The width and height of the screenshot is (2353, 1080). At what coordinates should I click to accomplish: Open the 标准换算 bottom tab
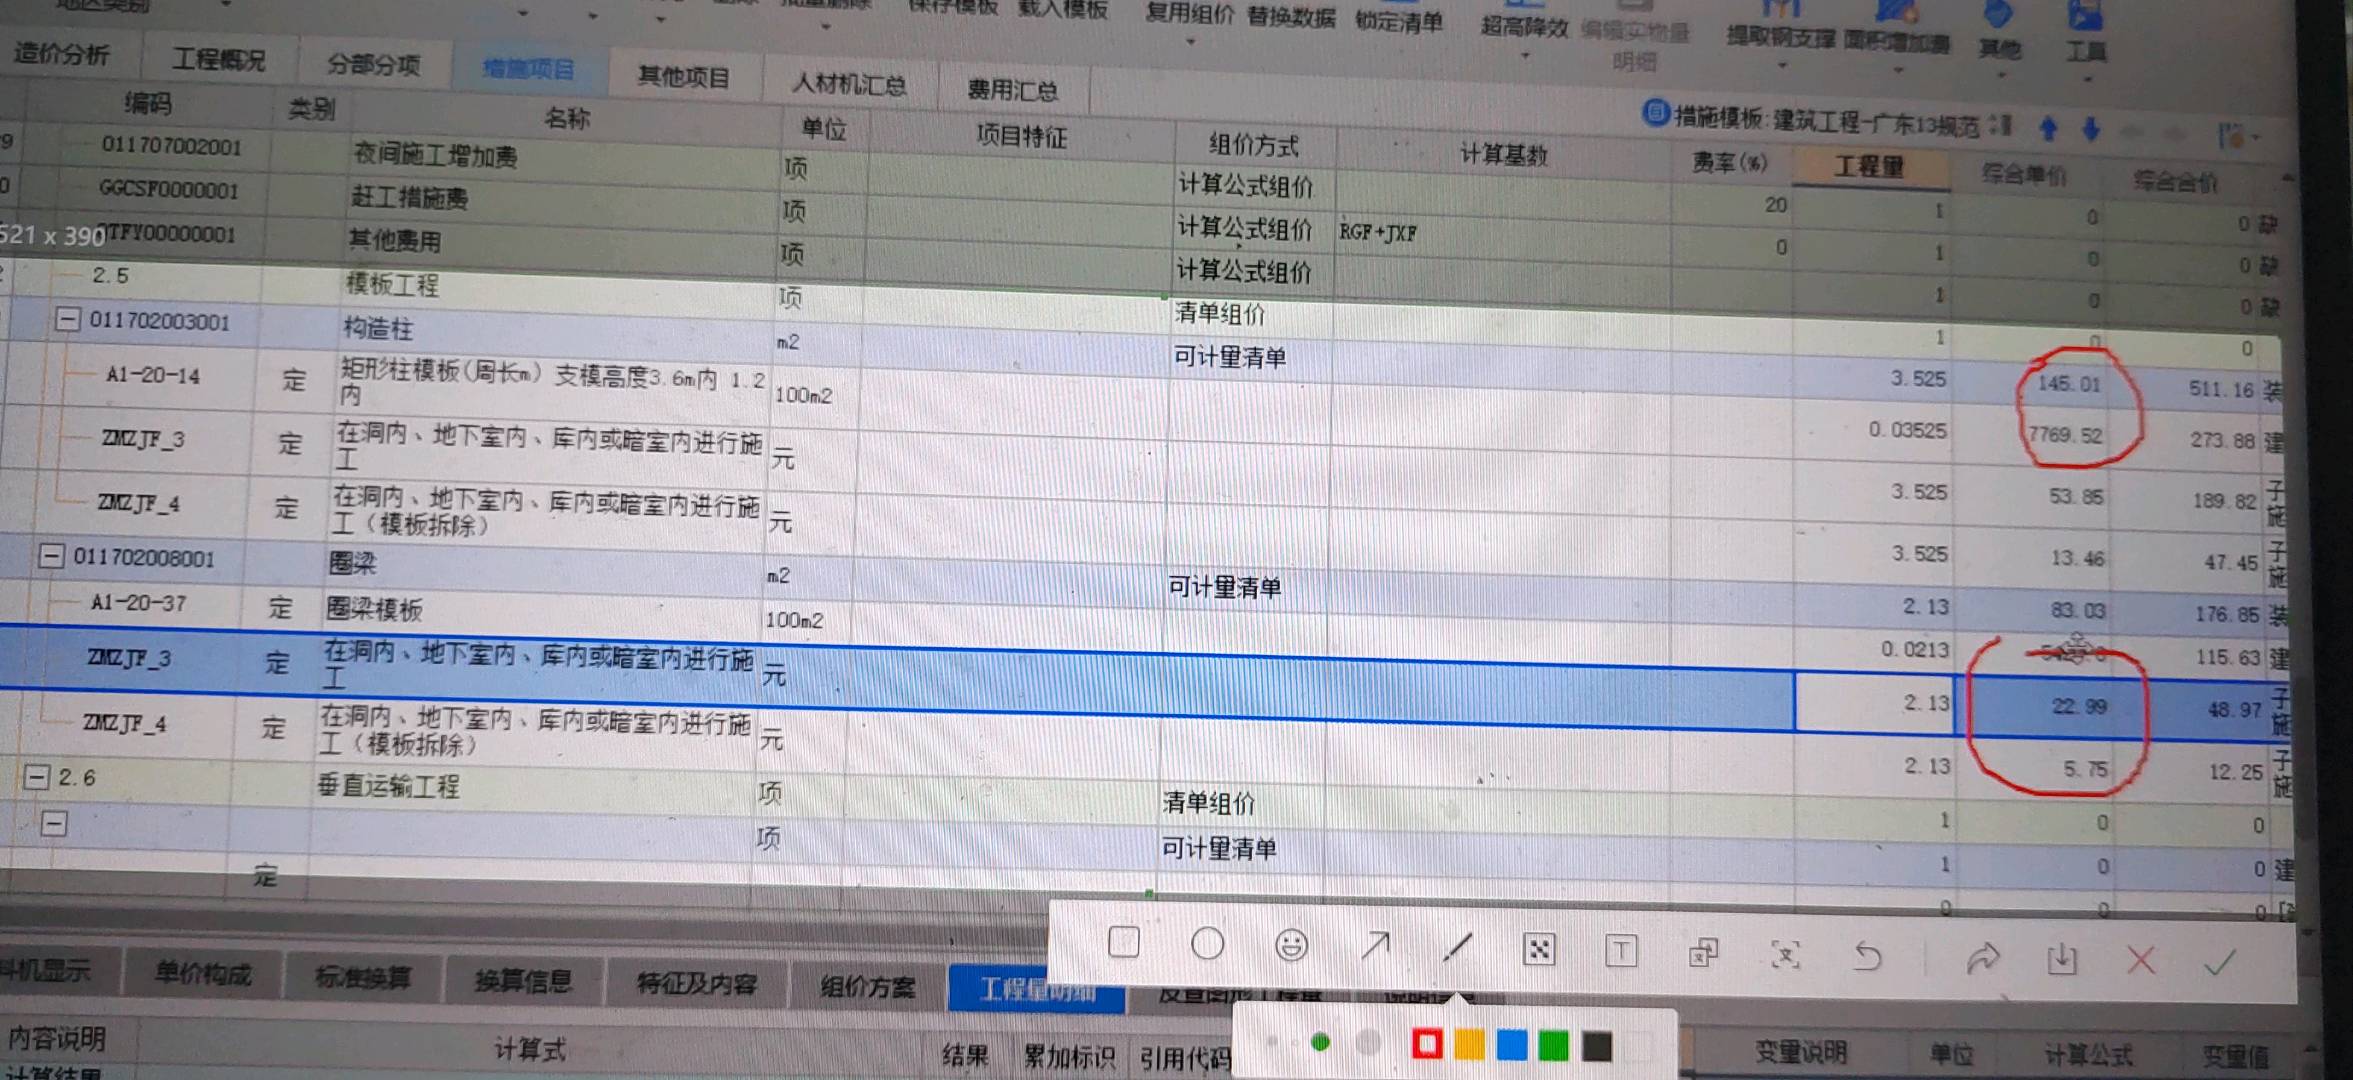362,977
